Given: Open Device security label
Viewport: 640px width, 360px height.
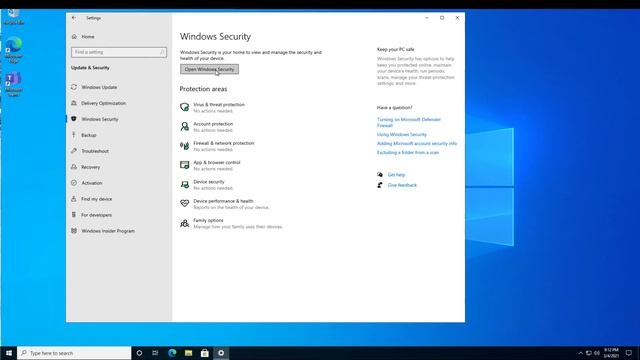Looking at the screenshot, I should click(x=209, y=182).
